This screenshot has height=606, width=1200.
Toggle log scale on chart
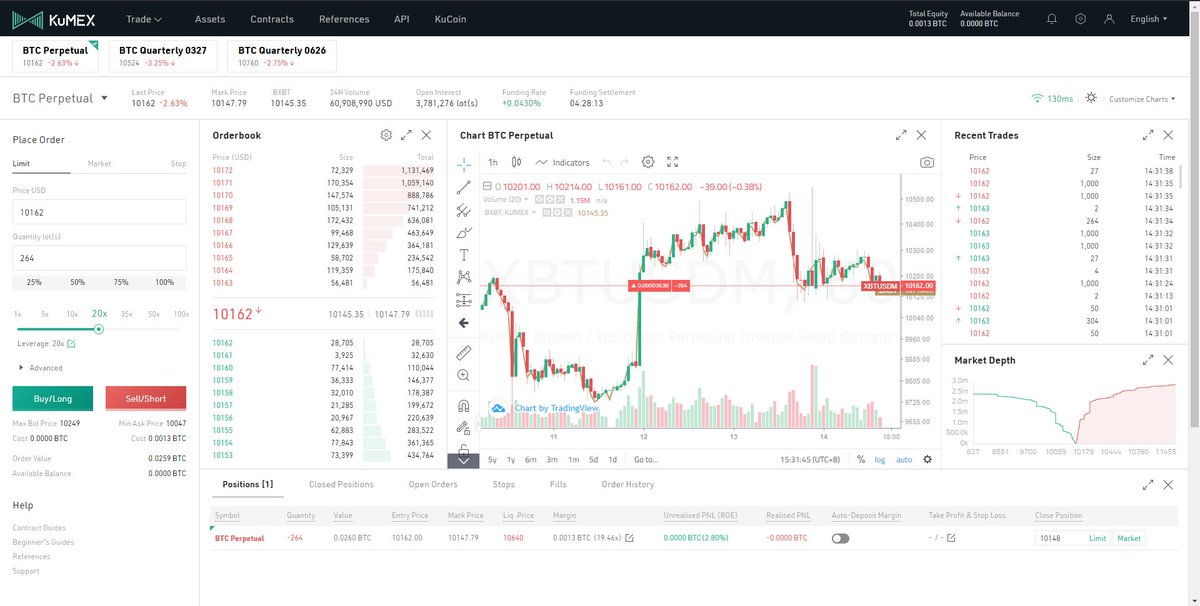(x=880, y=459)
